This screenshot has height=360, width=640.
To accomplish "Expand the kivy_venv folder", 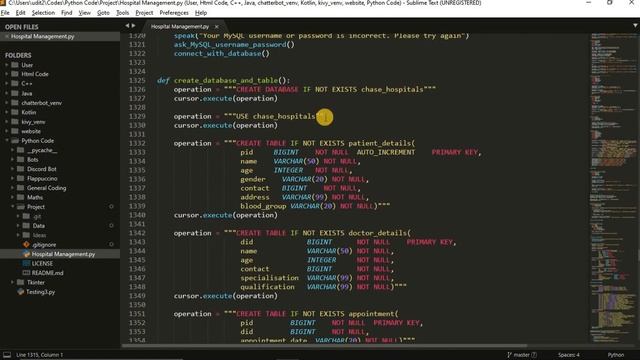I will point(7,122).
